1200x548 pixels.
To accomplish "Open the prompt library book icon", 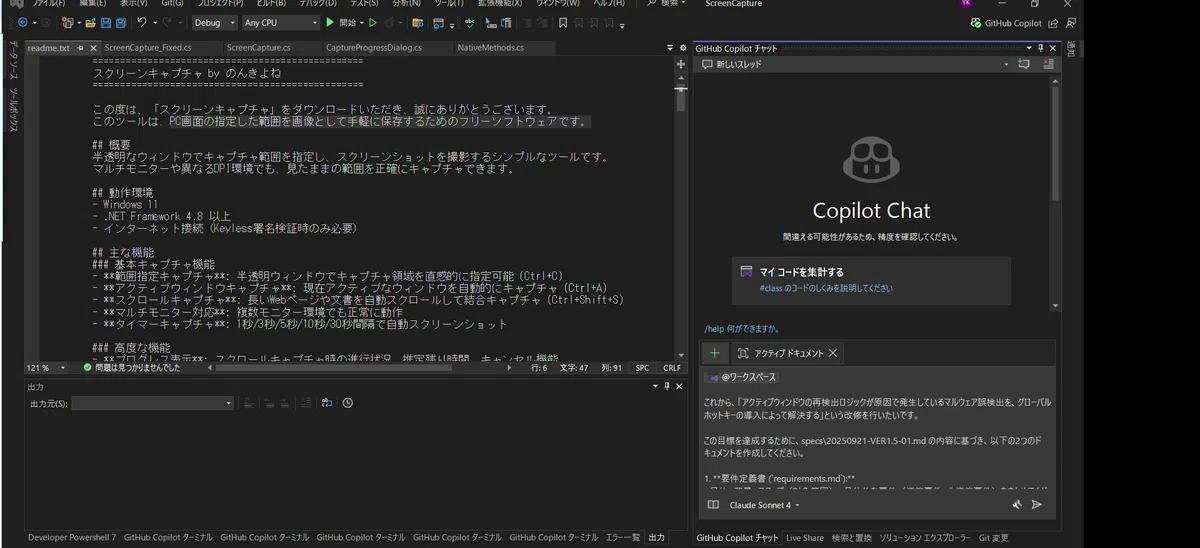I will point(713,505).
